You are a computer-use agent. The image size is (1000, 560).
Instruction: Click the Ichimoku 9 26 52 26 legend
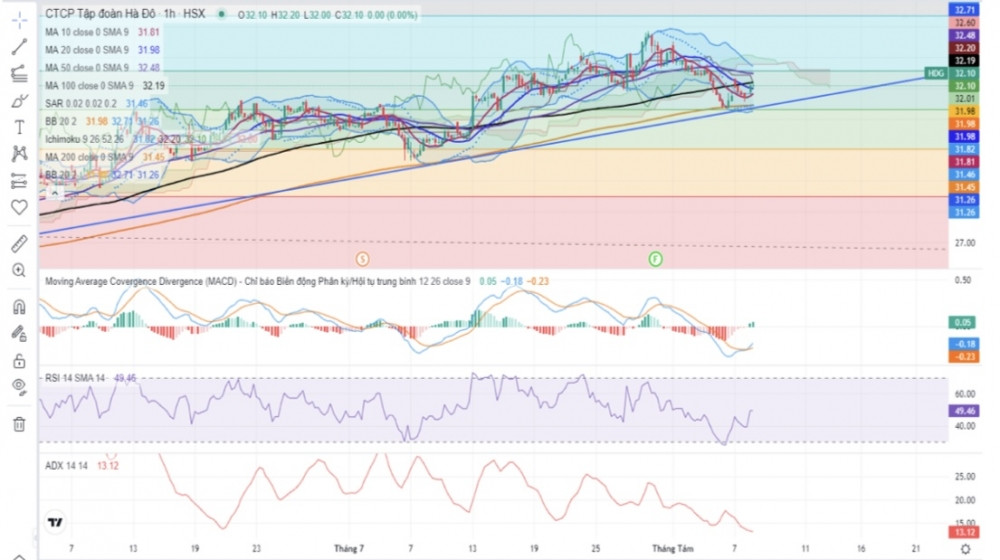pyautogui.click(x=85, y=139)
